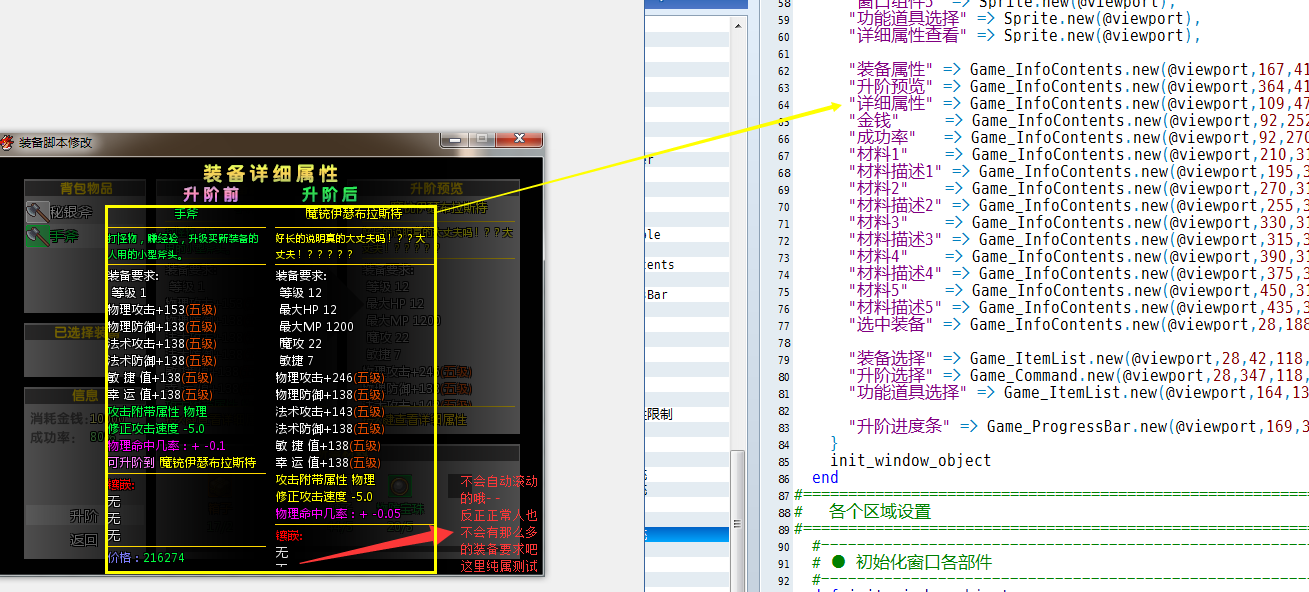Click the 秘银斧 axe icon in the backpack list
This screenshot has height=592, width=1309.
pos(37,212)
